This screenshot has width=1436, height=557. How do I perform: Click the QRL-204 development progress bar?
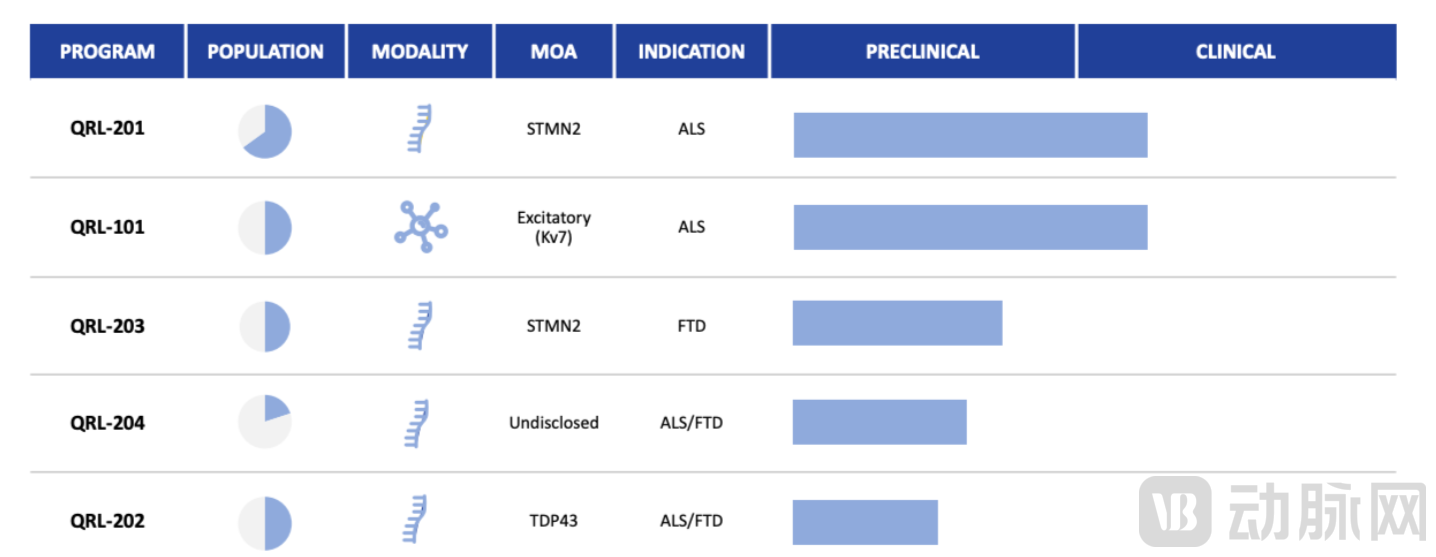pos(879,422)
